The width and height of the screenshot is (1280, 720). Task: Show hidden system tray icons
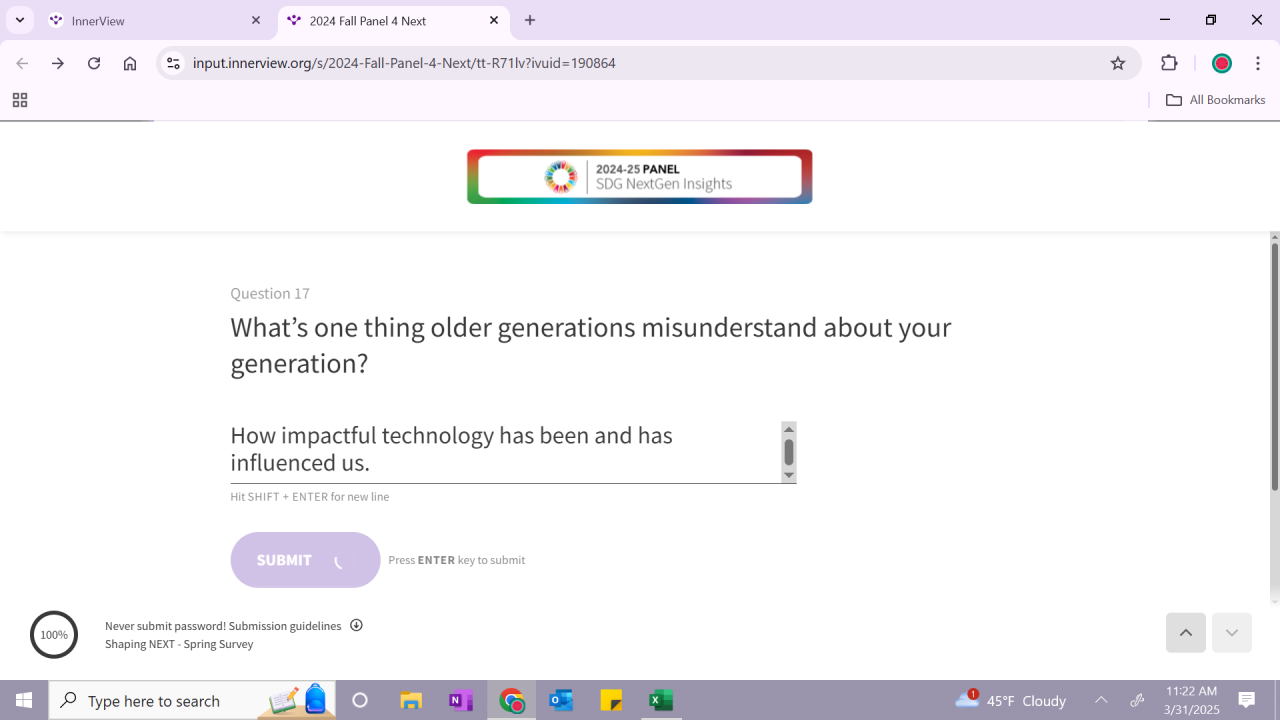coord(1101,700)
